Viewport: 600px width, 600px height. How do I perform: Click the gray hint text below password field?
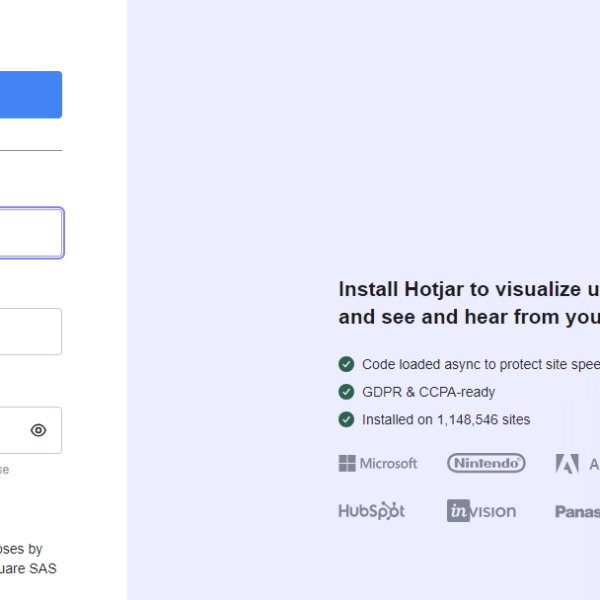pos(4,469)
